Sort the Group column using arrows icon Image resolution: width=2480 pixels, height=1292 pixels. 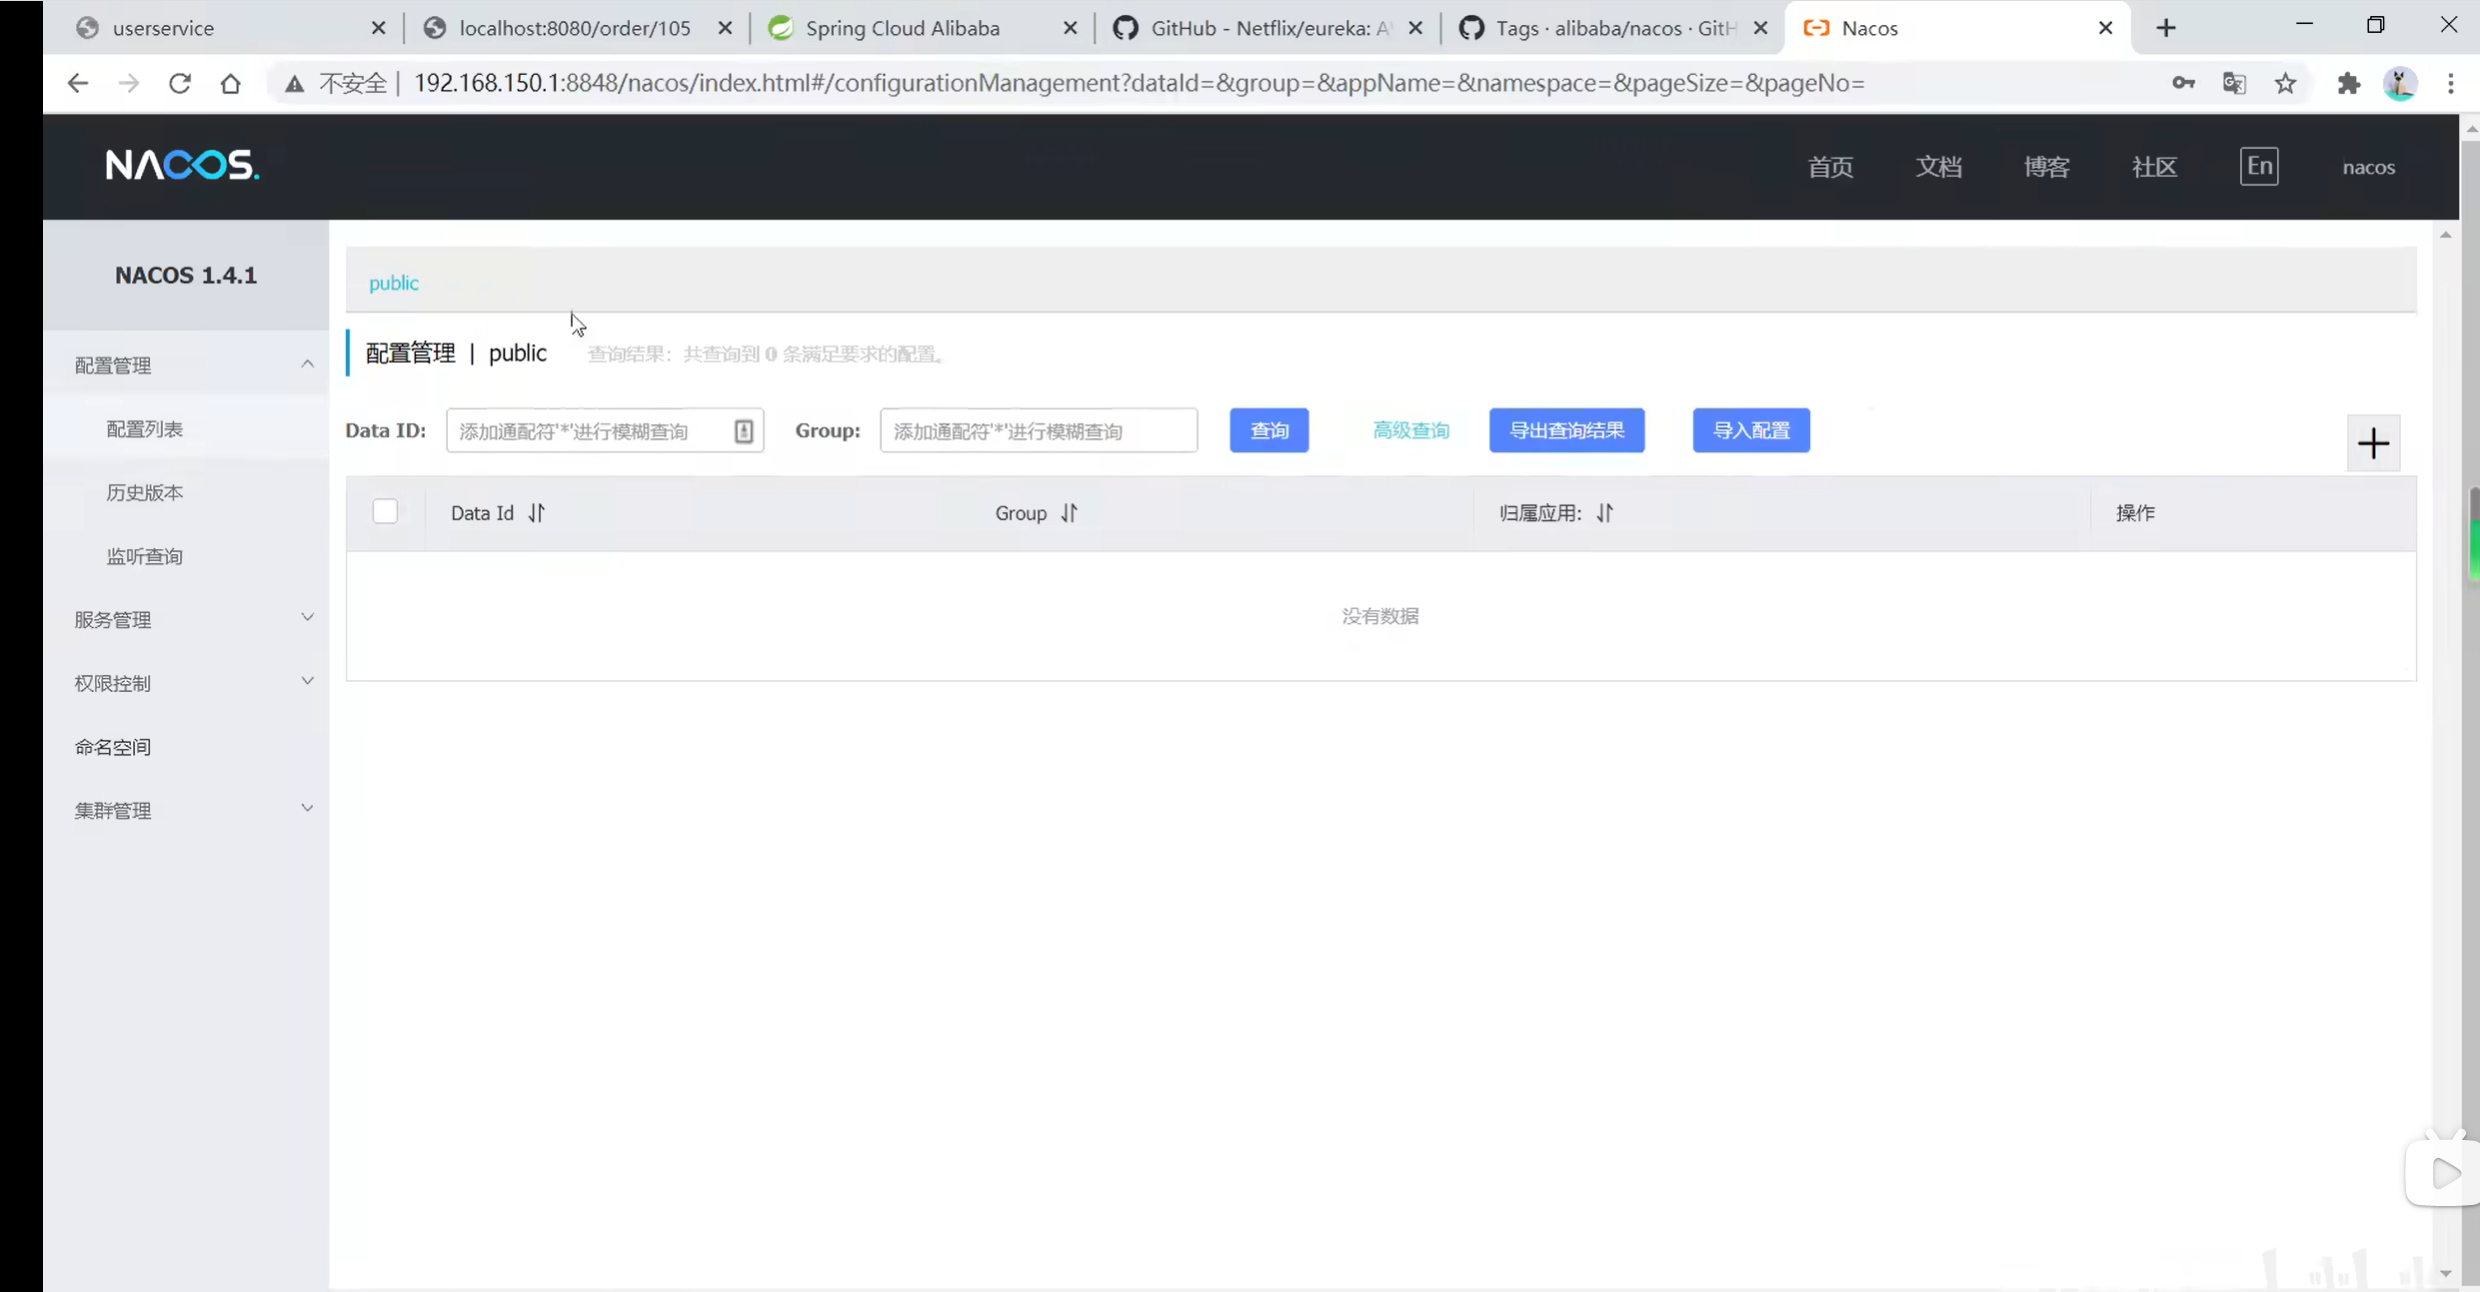click(x=1069, y=513)
